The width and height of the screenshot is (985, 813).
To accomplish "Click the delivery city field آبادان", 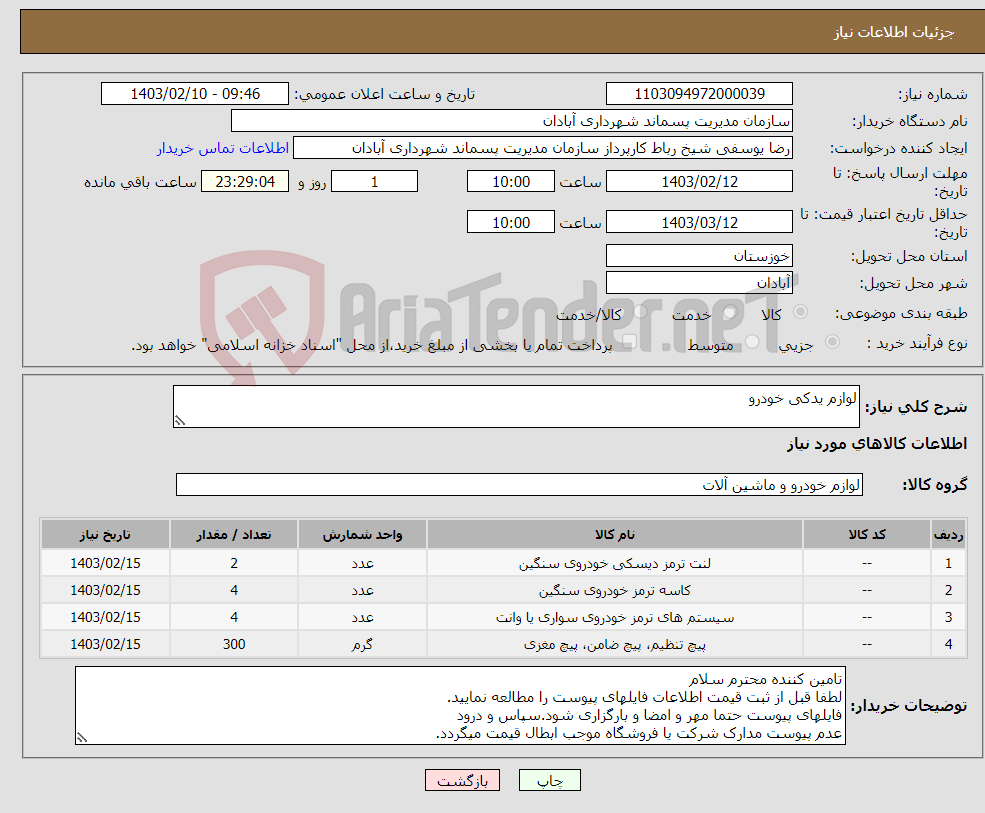I will pyautogui.click(x=699, y=282).
